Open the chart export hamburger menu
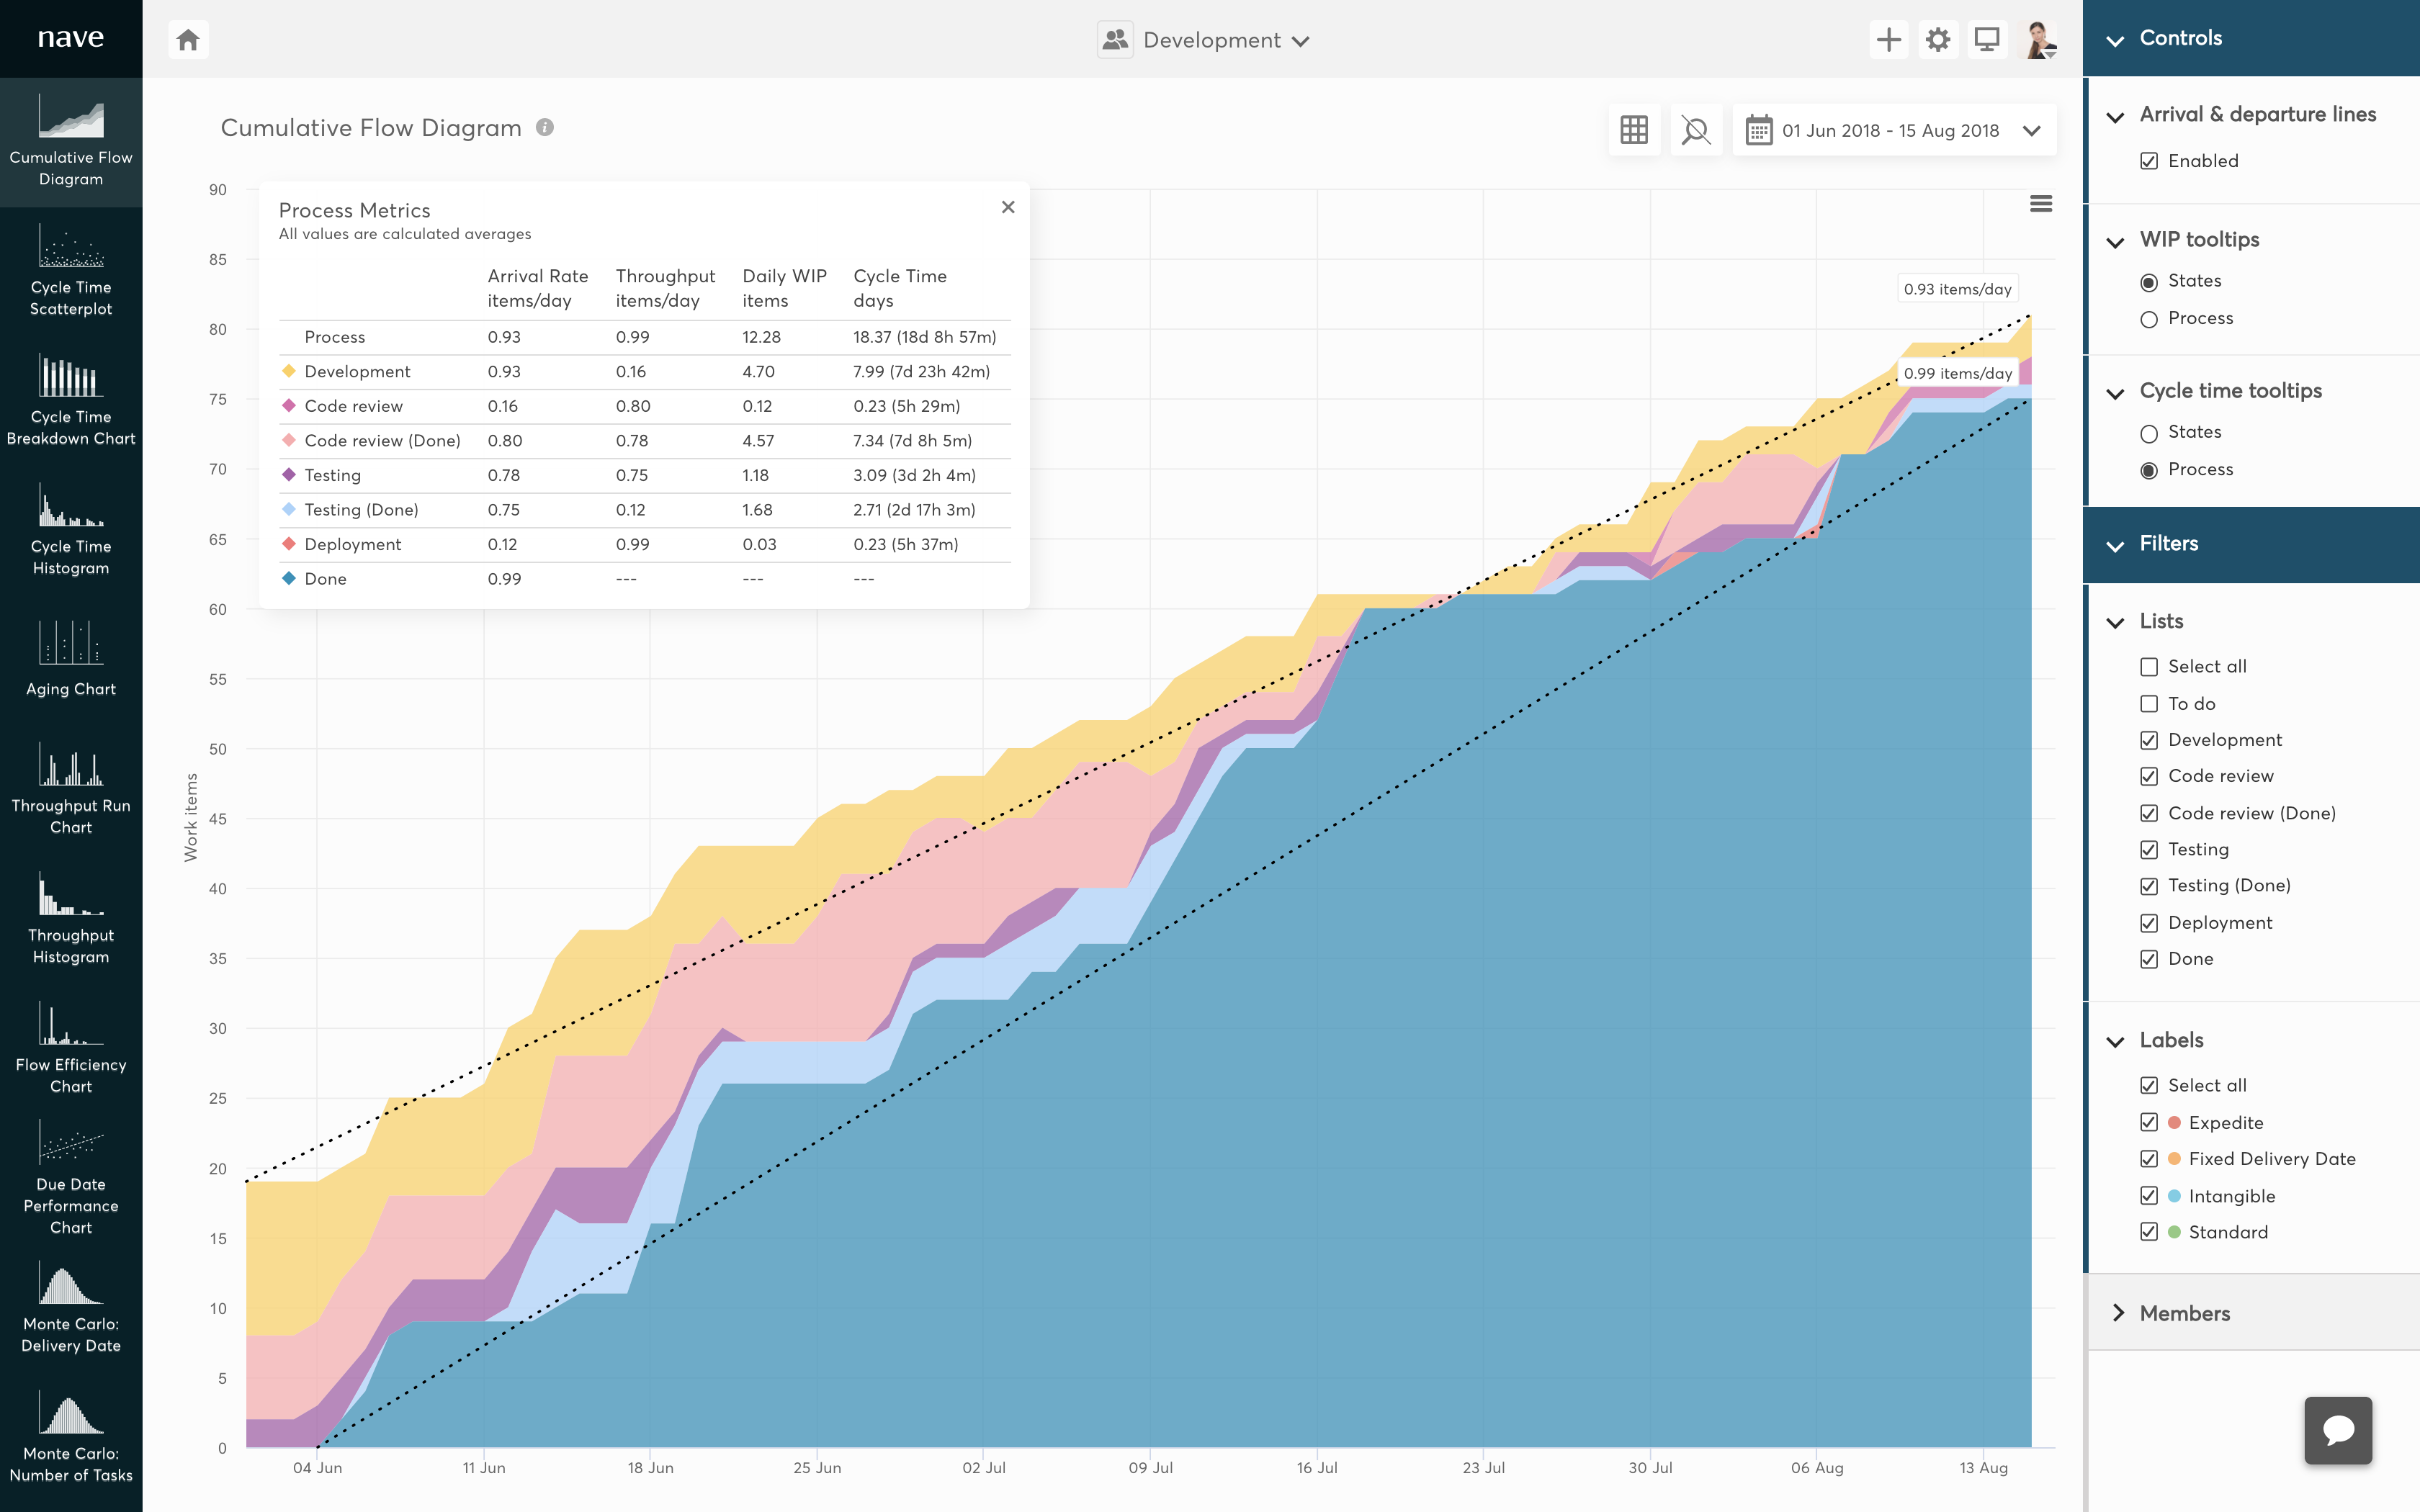The width and height of the screenshot is (2420, 1512). (x=2041, y=203)
